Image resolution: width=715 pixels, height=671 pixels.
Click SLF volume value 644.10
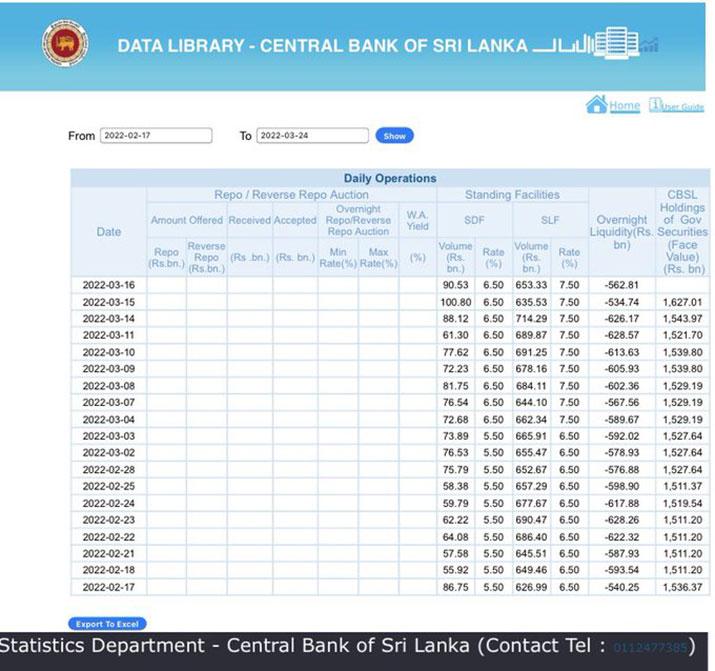(x=531, y=403)
